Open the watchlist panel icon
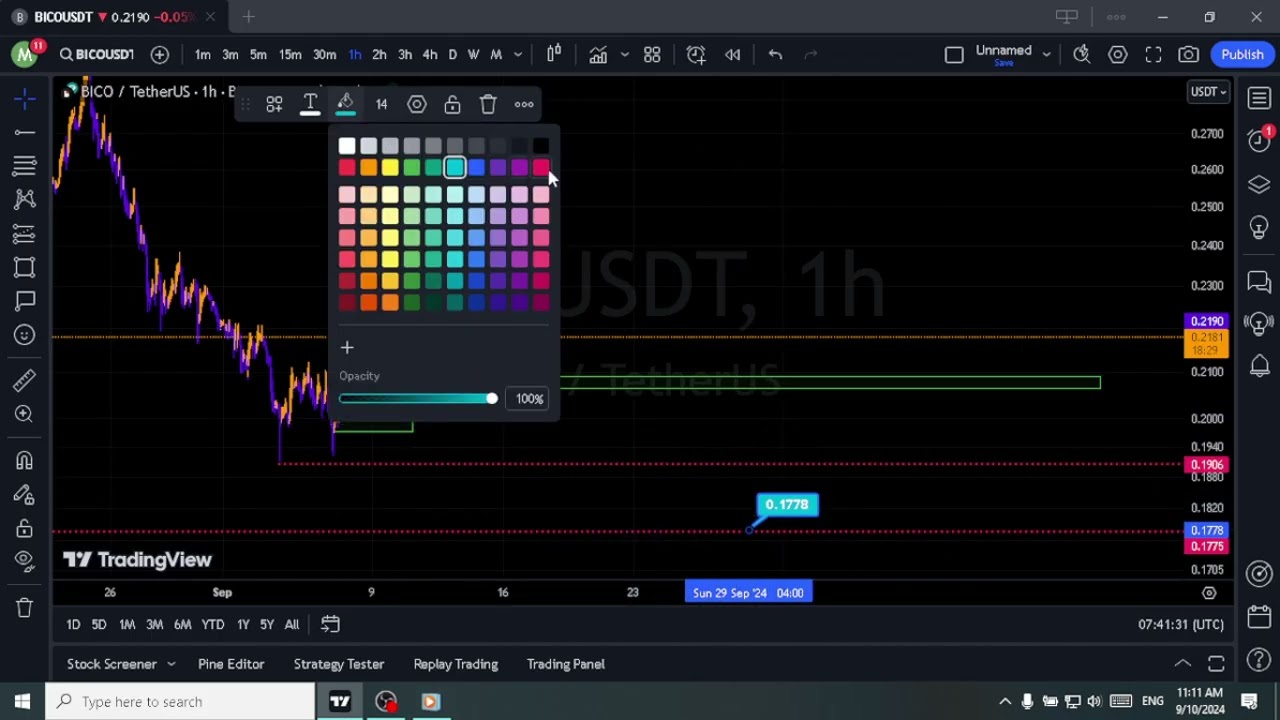Image resolution: width=1280 pixels, height=720 pixels. (1259, 97)
